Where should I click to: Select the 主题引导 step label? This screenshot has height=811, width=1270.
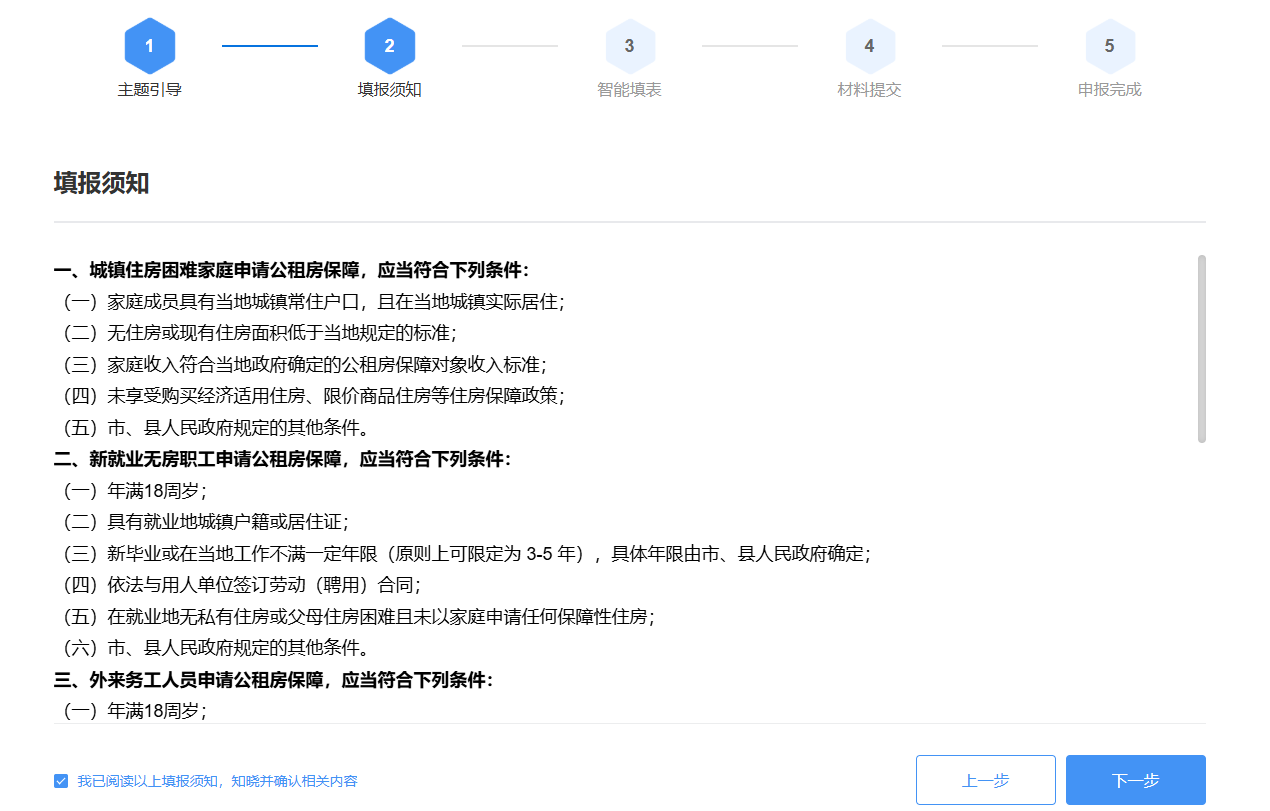[150, 90]
